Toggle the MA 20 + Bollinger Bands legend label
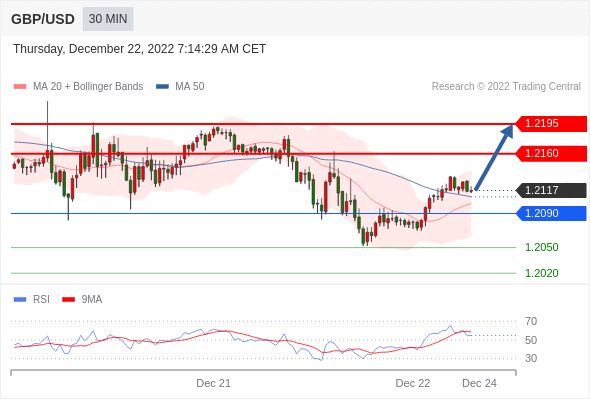 [x=88, y=87]
